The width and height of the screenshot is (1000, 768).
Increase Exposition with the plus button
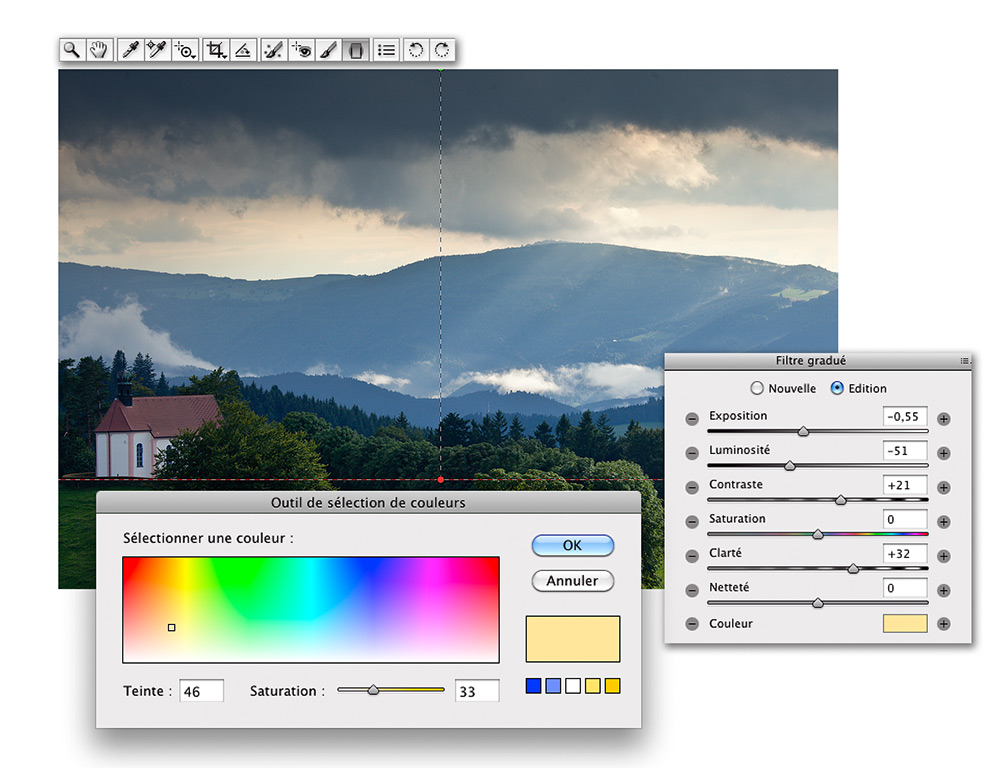944,419
